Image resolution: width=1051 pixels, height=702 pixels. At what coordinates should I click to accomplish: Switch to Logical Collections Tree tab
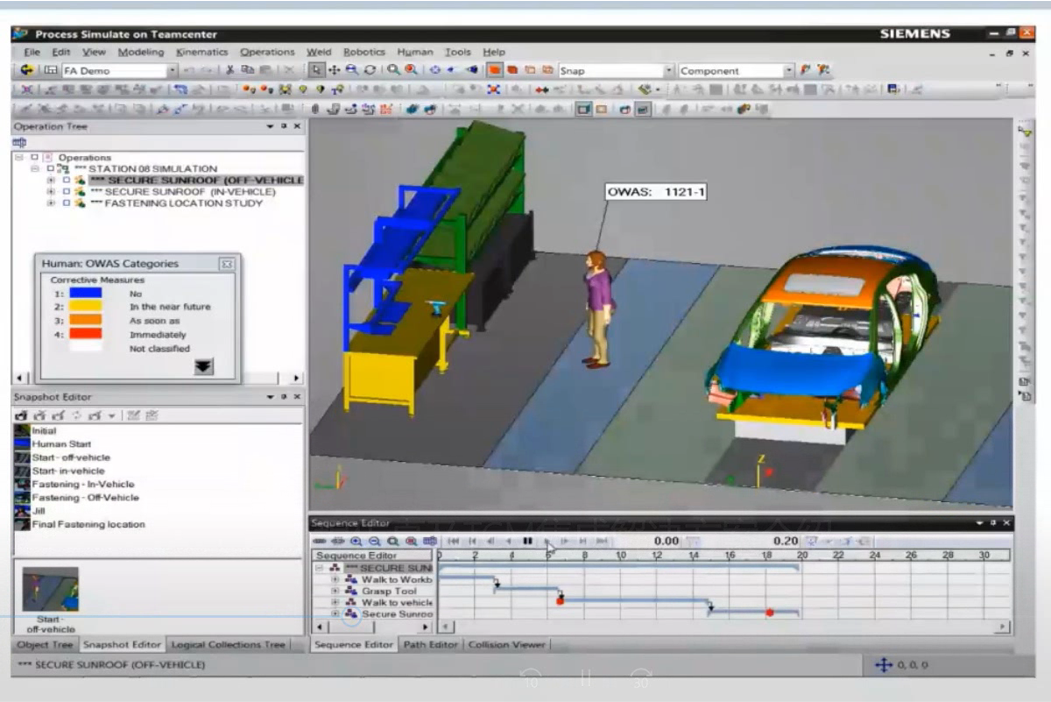click(x=228, y=644)
